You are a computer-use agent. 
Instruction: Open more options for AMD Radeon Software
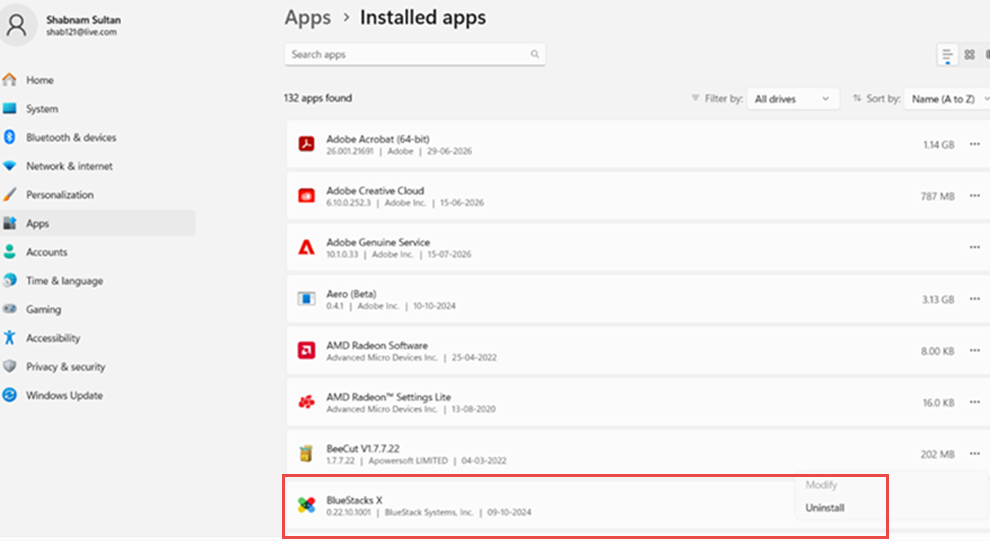tap(975, 350)
